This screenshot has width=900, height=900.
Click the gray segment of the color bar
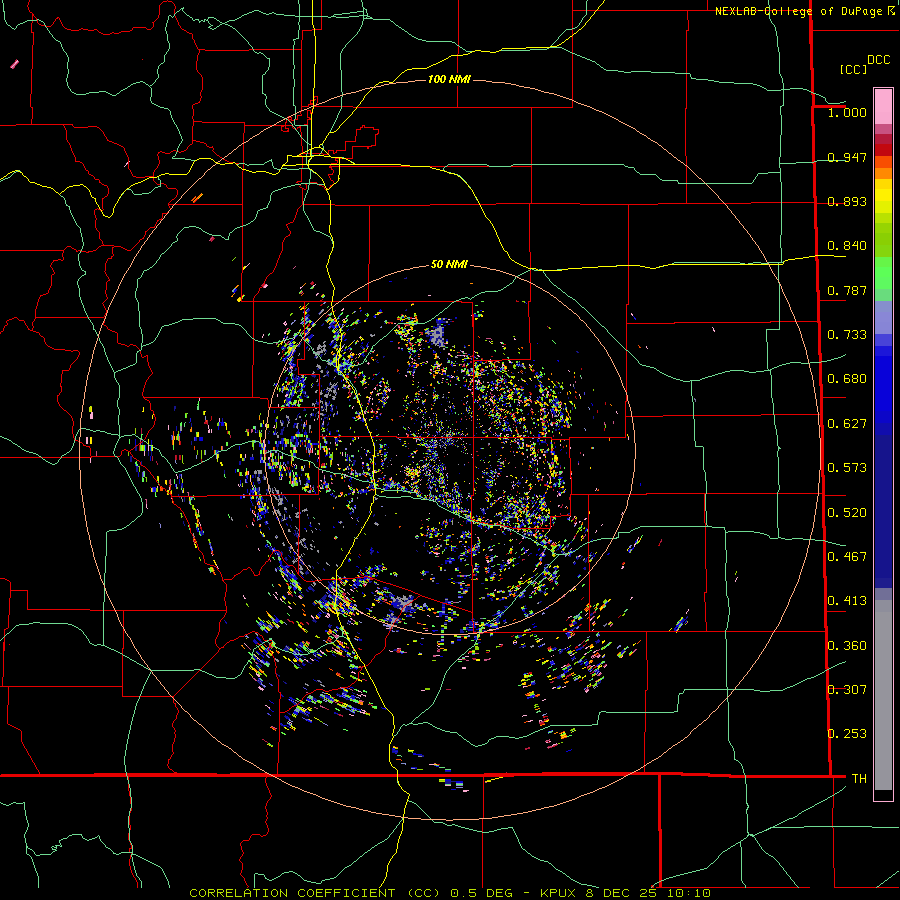tap(883, 695)
